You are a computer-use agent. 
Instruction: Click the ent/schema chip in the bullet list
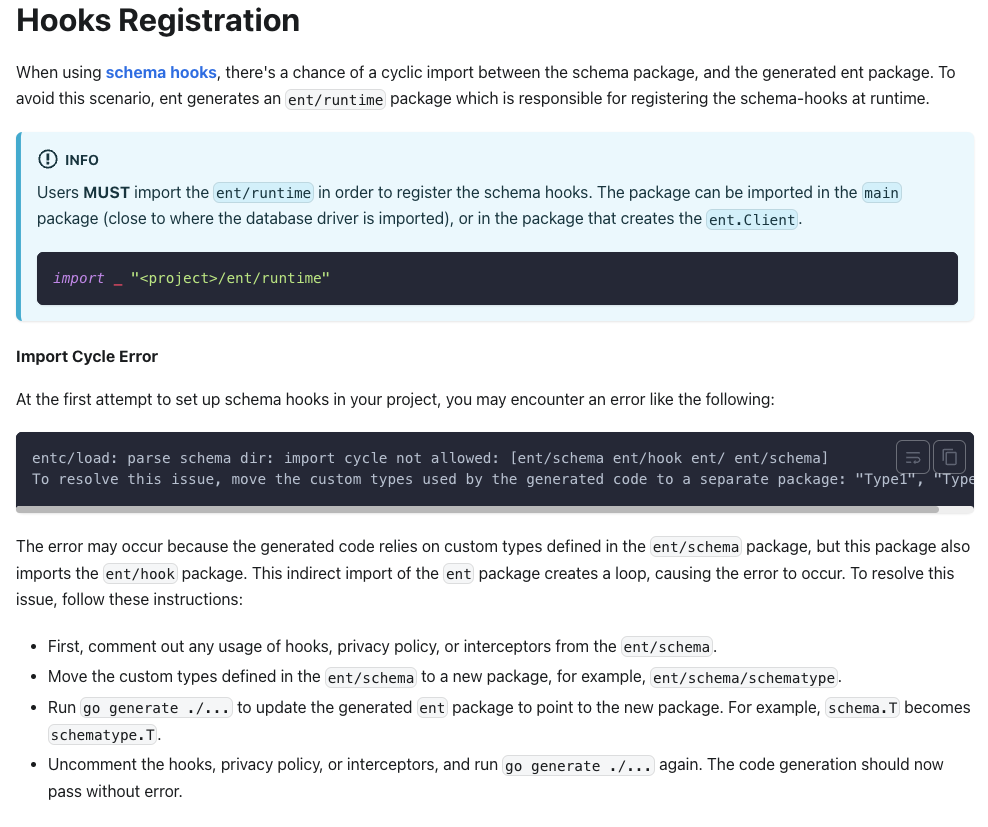(666, 646)
